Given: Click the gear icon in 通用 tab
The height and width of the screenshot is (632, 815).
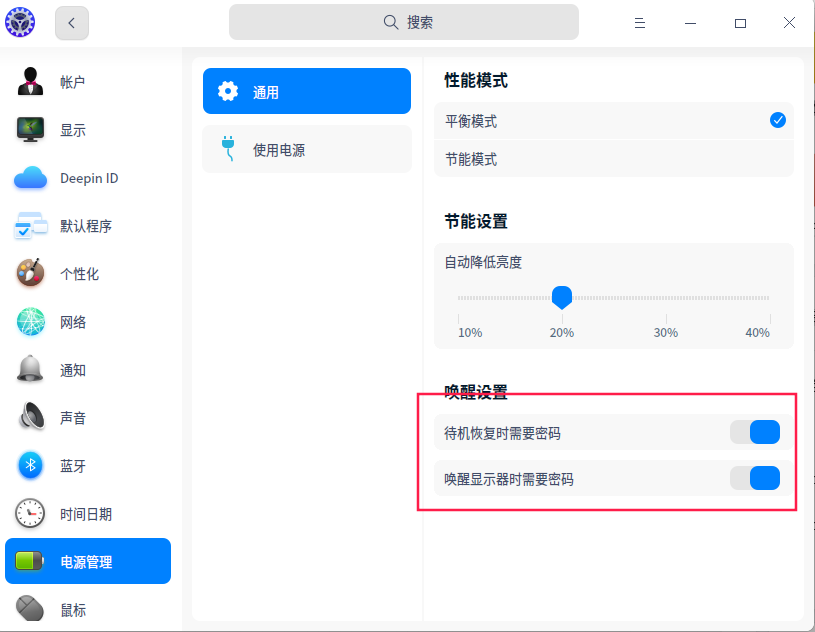Looking at the screenshot, I should (228, 91).
